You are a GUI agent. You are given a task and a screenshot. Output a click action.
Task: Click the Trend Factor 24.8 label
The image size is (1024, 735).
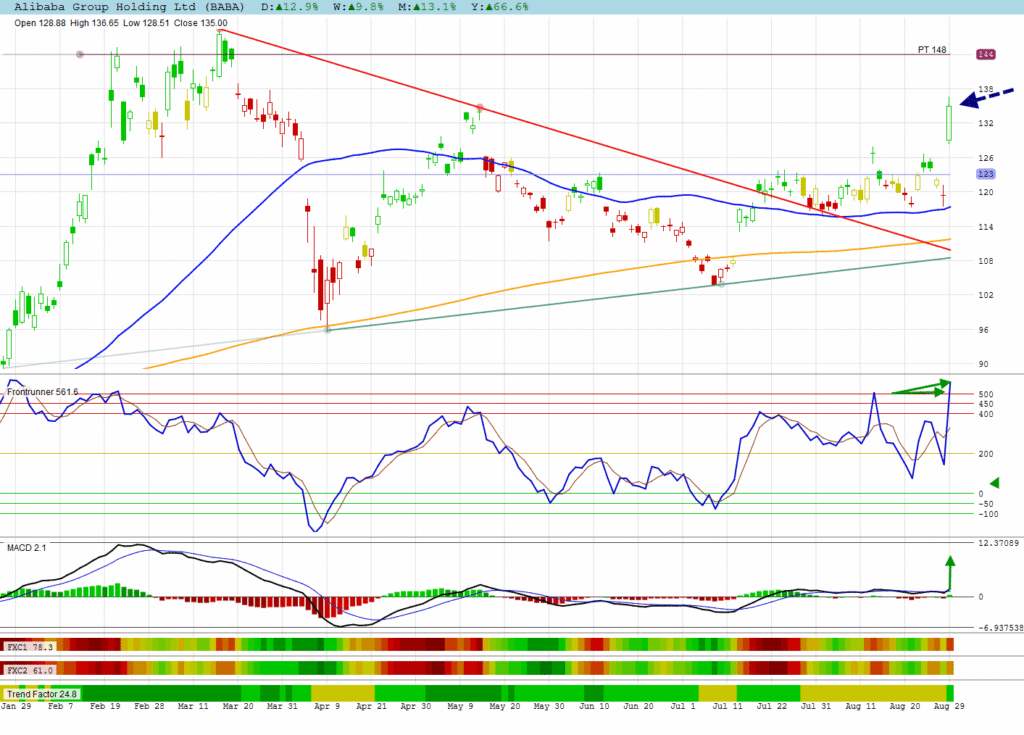click(x=41, y=694)
